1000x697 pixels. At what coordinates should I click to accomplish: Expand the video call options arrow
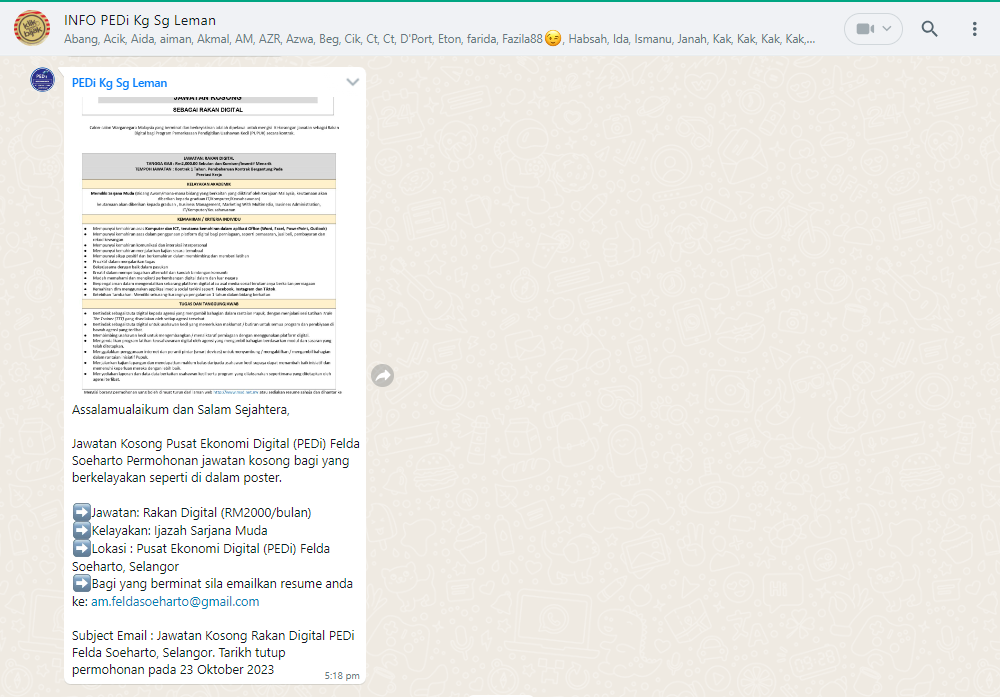[x=886, y=29]
